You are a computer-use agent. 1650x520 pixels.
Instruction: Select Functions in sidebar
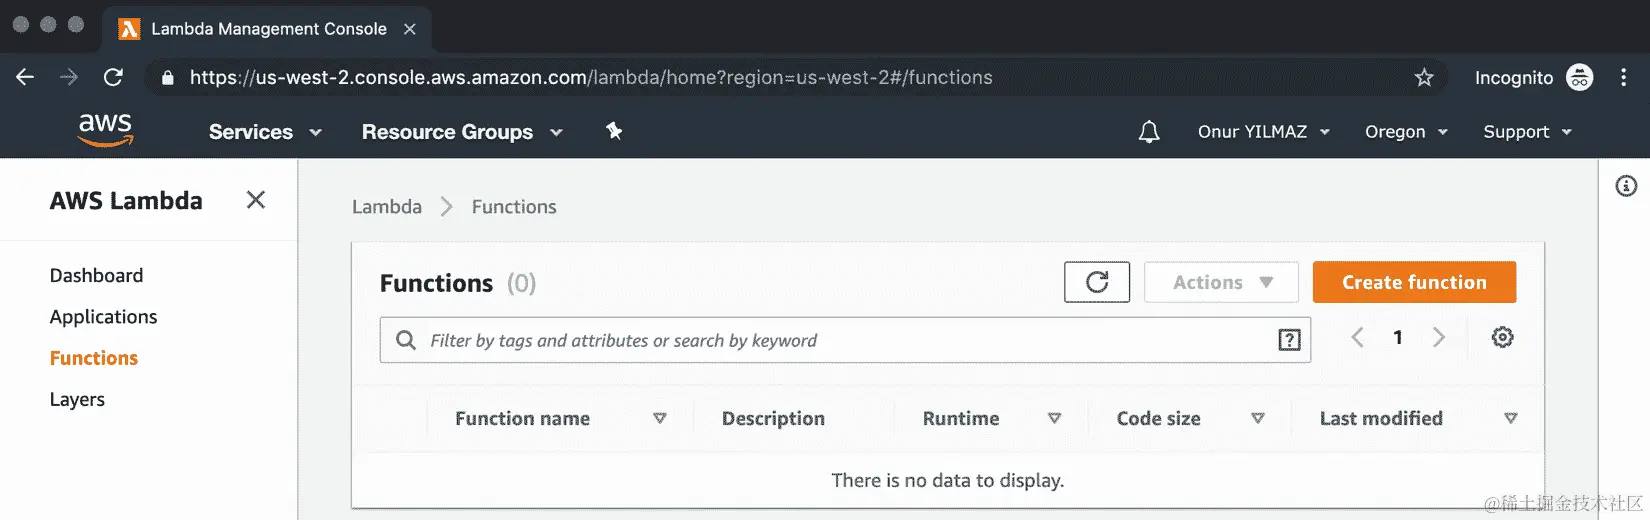click(x=94, y=358)
